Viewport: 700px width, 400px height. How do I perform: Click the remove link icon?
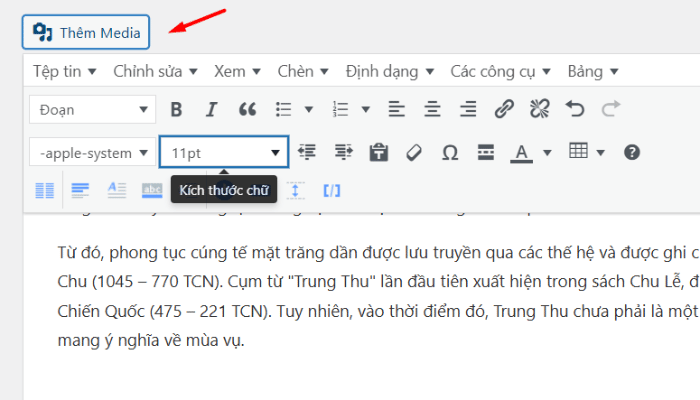pyautogui.click(x=539, y=109)
